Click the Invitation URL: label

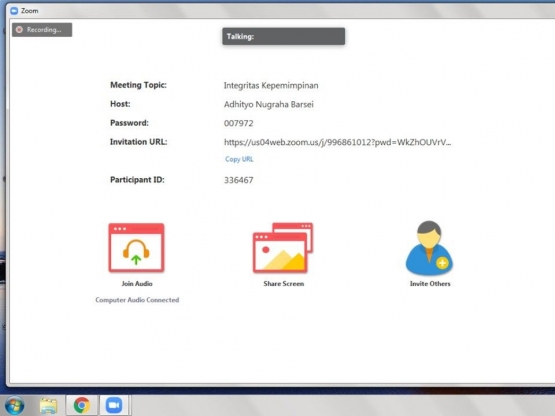point(139,142)
